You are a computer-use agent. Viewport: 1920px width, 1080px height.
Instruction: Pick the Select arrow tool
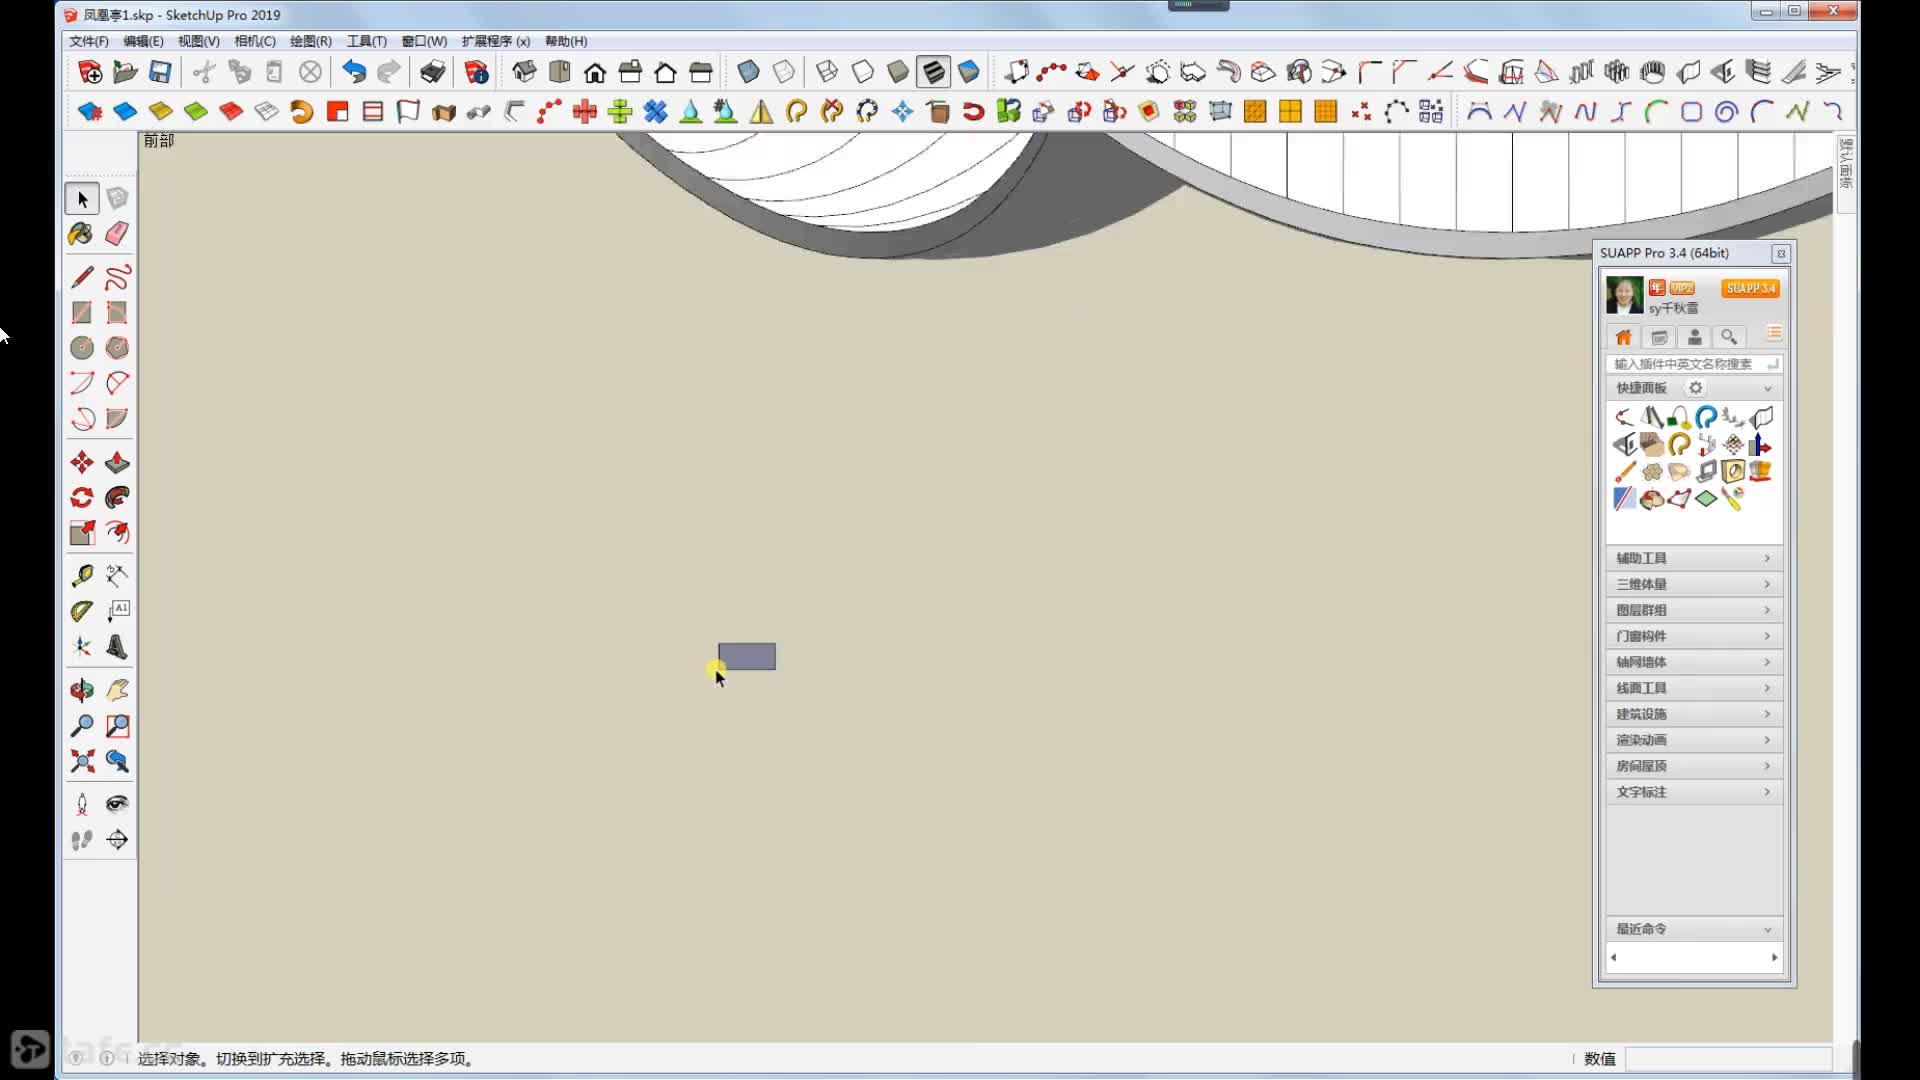click(82, 199)
